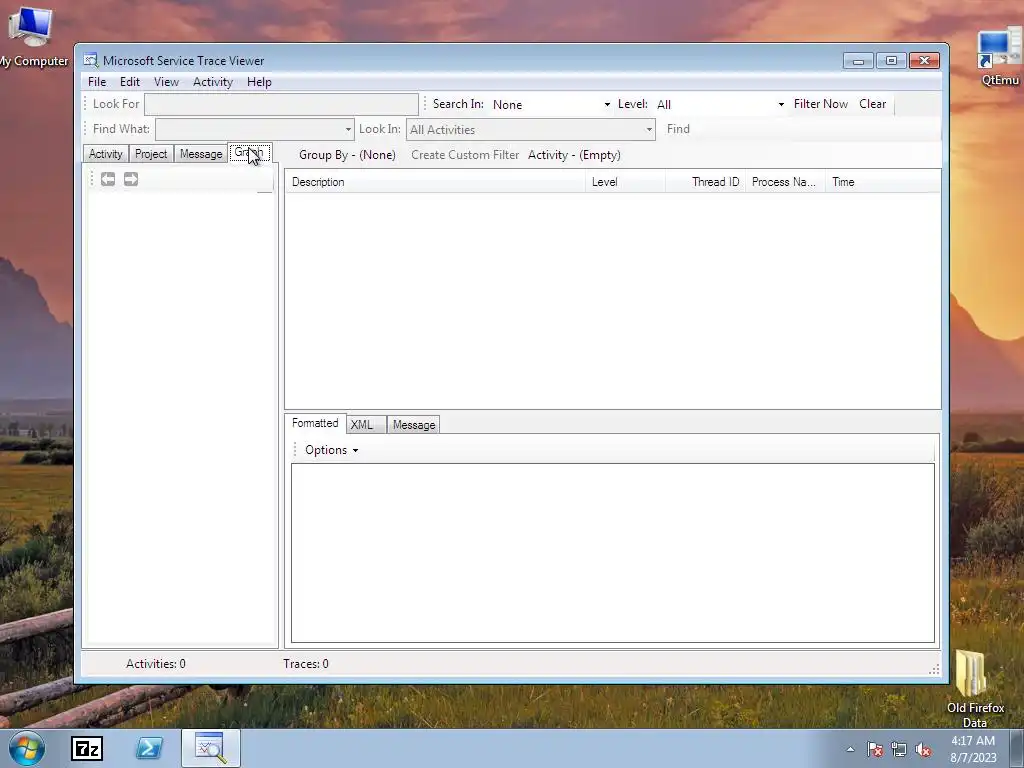Click the Find button

pos(678,129)
